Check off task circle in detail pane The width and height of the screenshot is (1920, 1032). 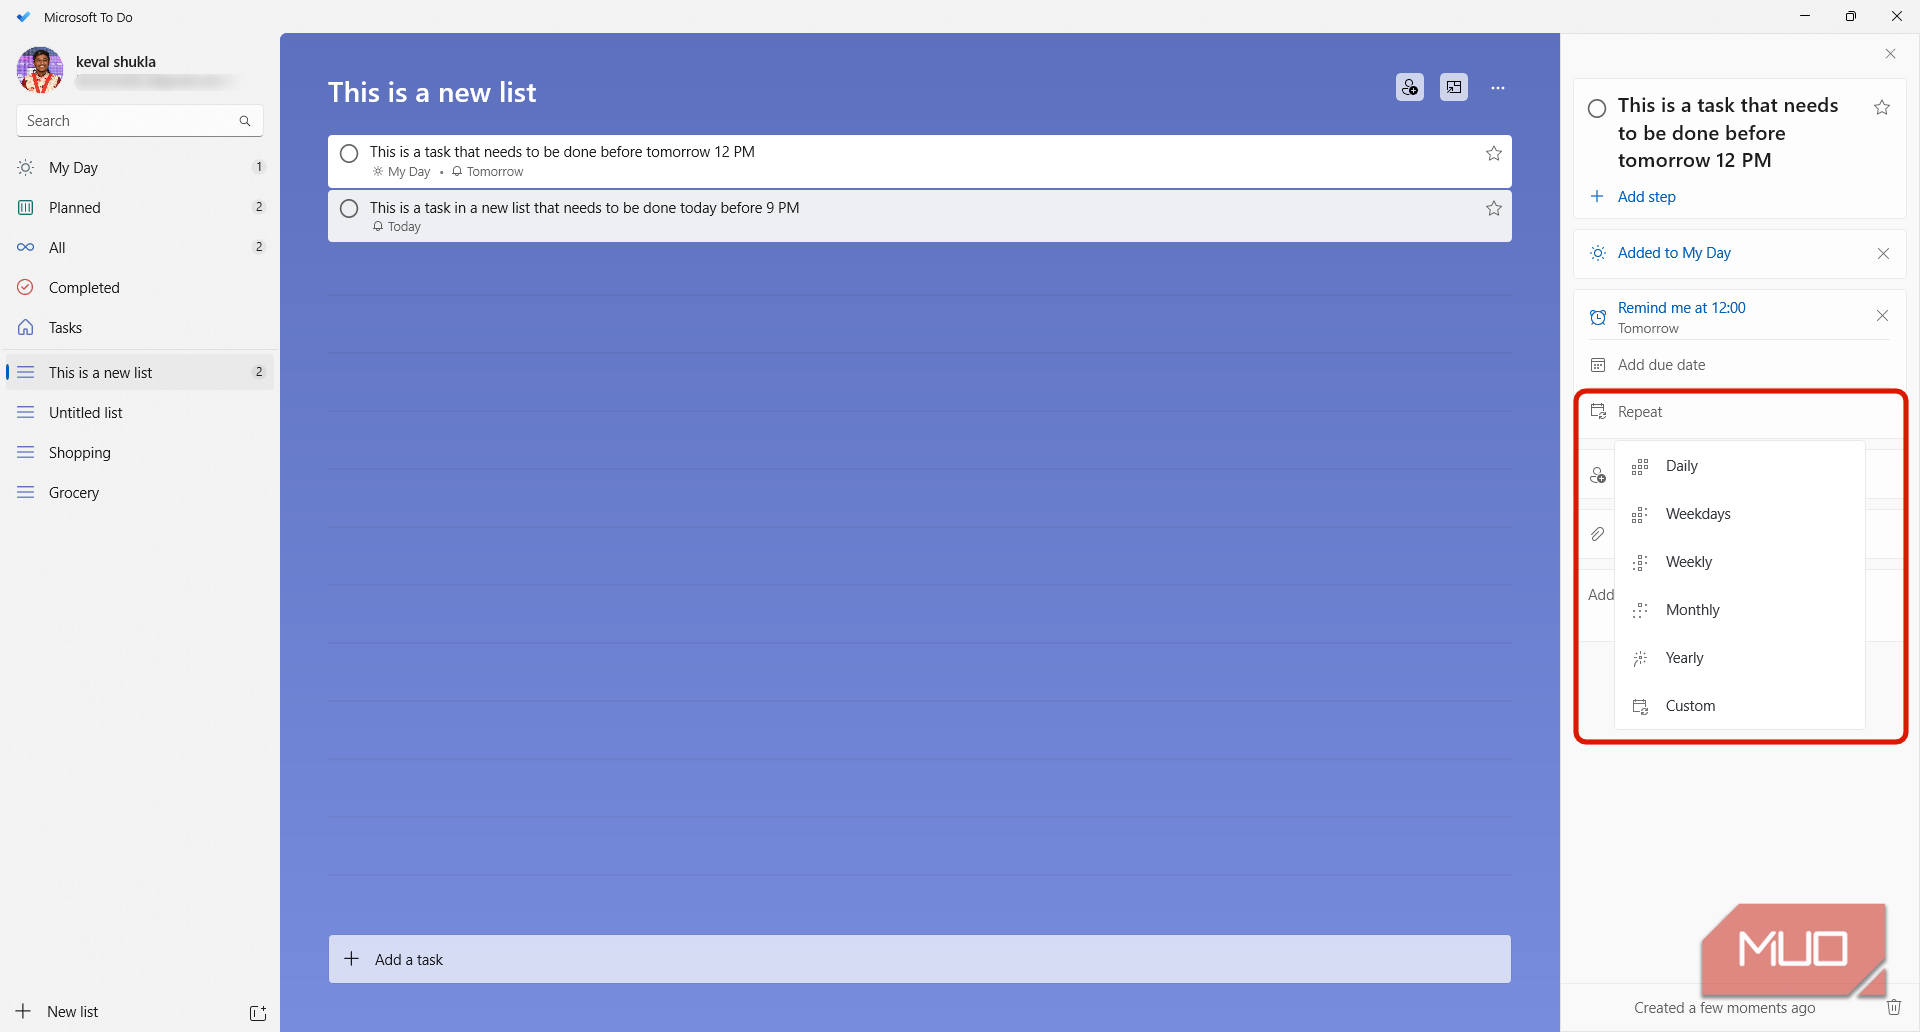click(x=1597, y=108)
